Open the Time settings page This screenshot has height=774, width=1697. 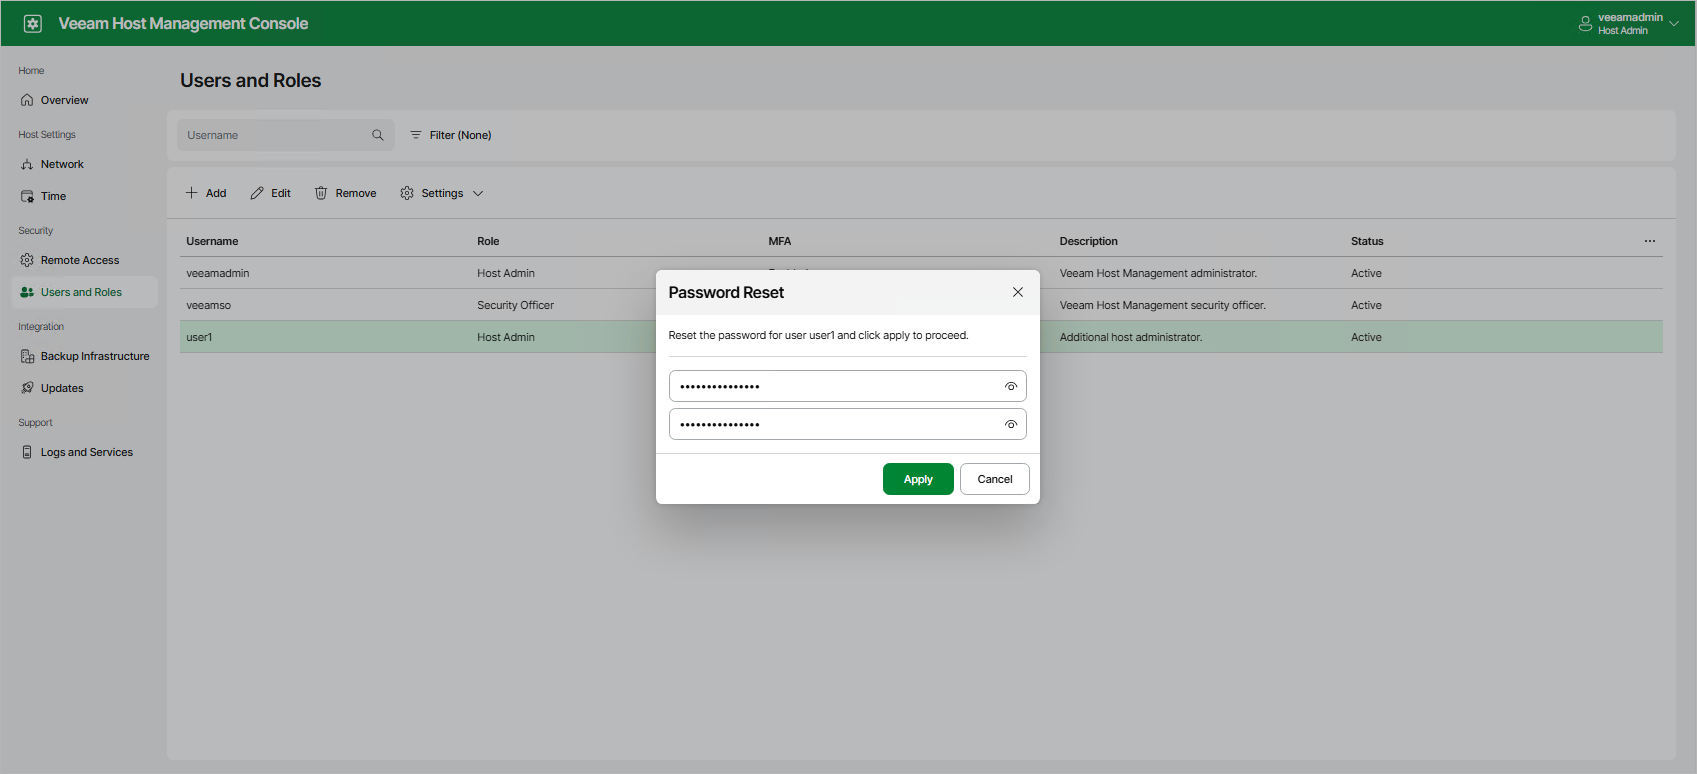pos(84,196)
